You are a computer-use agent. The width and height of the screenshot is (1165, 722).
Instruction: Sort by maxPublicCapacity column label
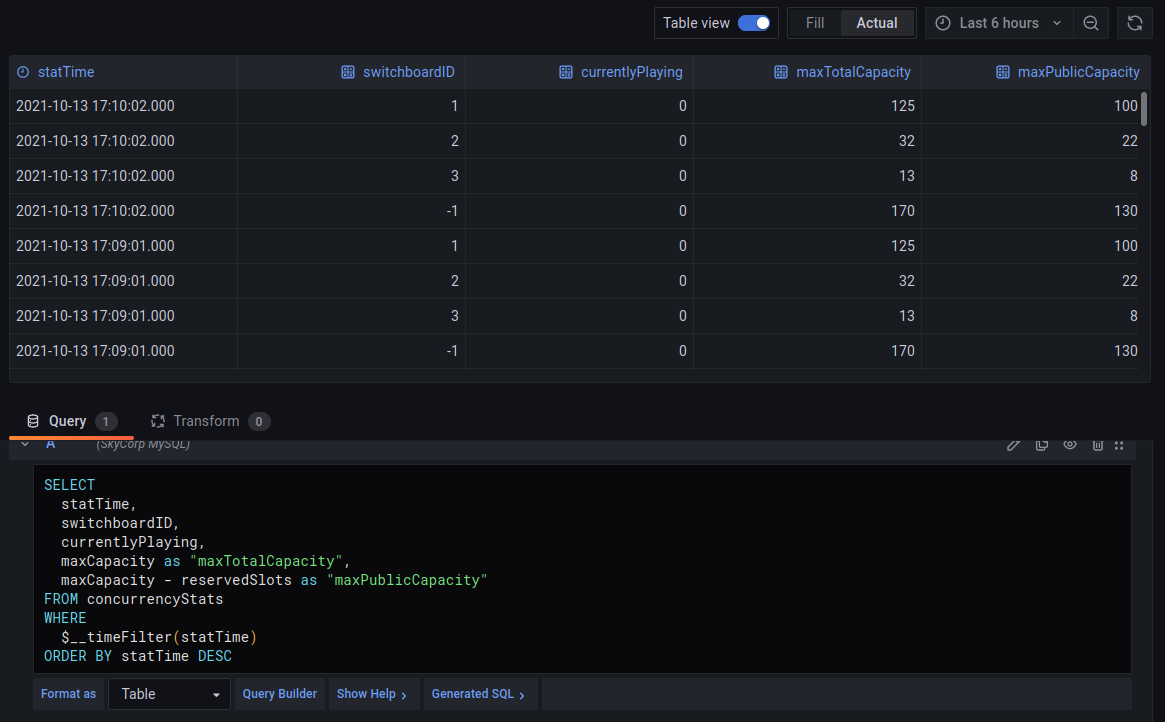[x=1078, y=72]
